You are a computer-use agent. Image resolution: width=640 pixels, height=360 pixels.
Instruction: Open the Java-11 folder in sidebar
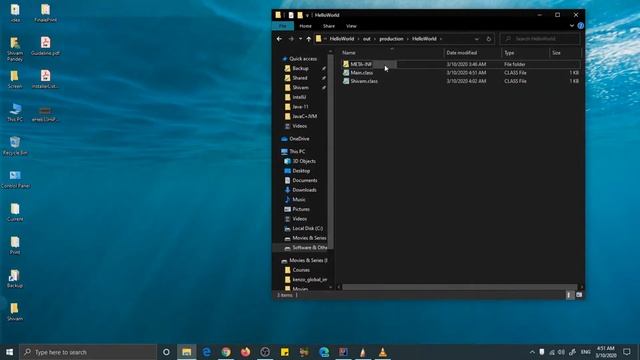[300, 107]
